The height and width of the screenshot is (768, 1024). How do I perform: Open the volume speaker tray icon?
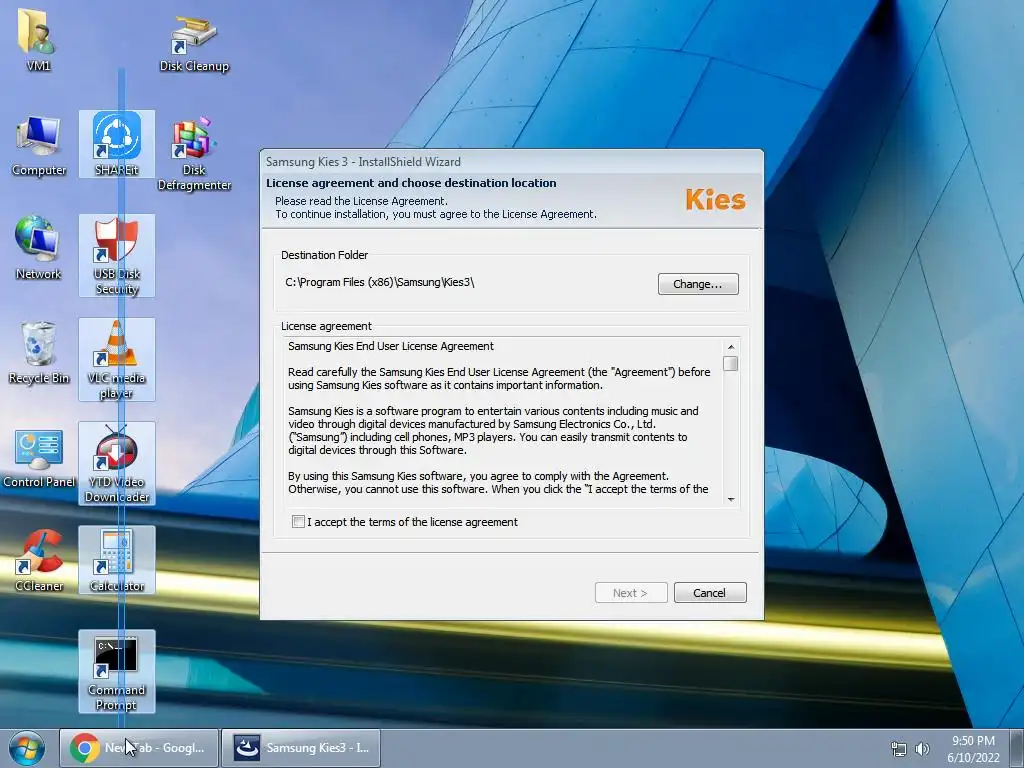pyautogui.click(x=922, y=749)
